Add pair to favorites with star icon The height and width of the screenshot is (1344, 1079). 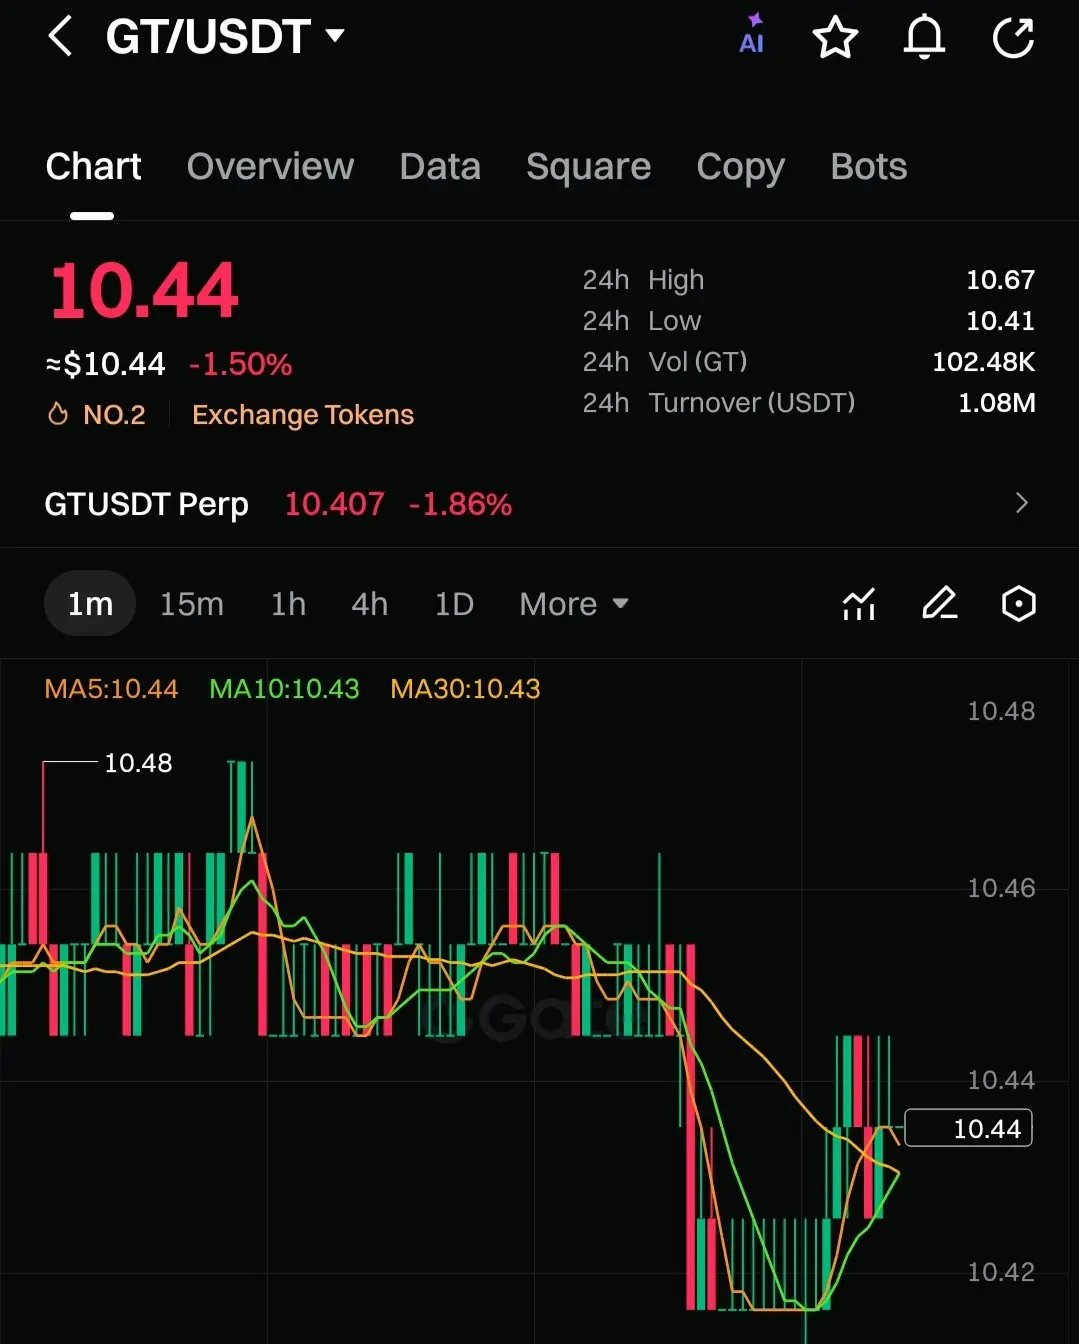tap(835, 38)
